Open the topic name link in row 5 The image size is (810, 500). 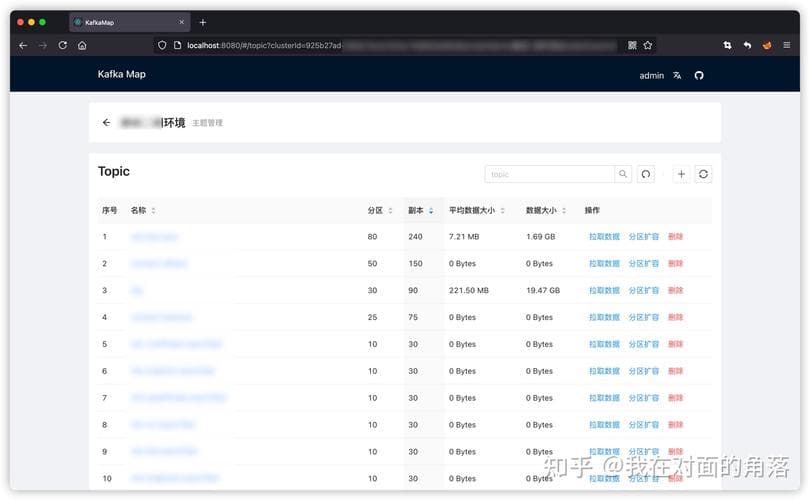176,344
